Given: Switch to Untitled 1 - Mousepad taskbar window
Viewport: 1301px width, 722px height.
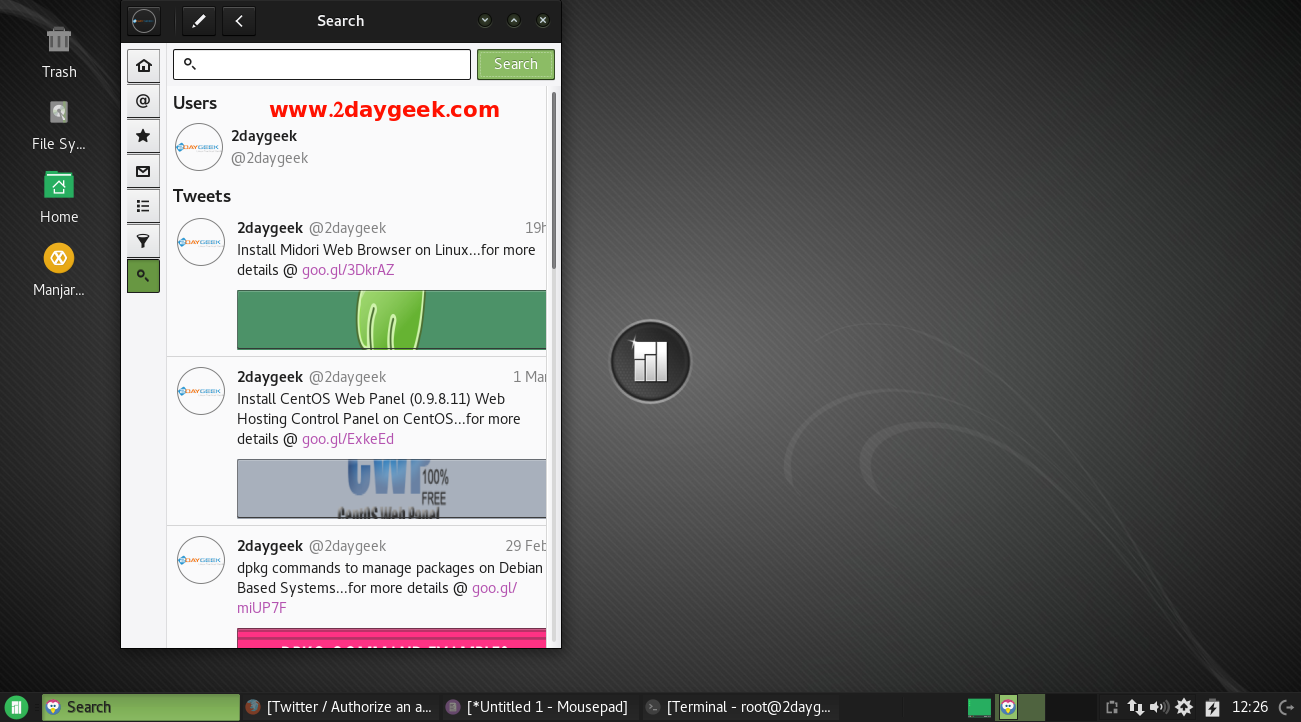Looking at the screenshot, I should click(538, 707).
